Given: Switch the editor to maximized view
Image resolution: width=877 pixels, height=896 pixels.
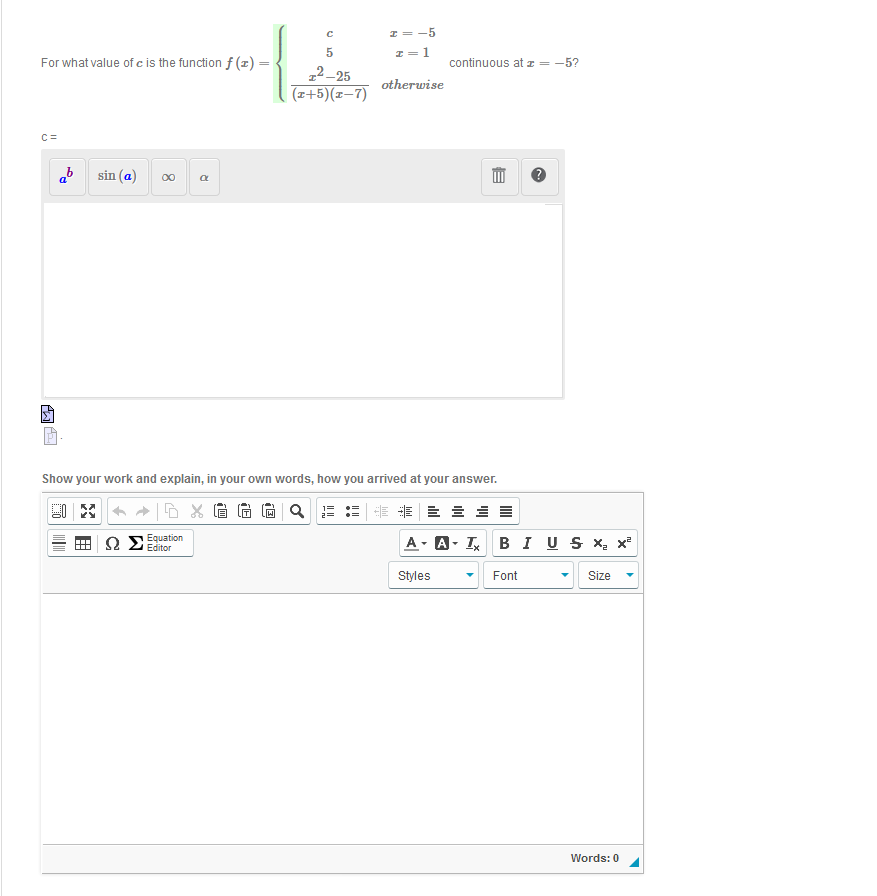Looking at the screenshot, I should 87,510.
